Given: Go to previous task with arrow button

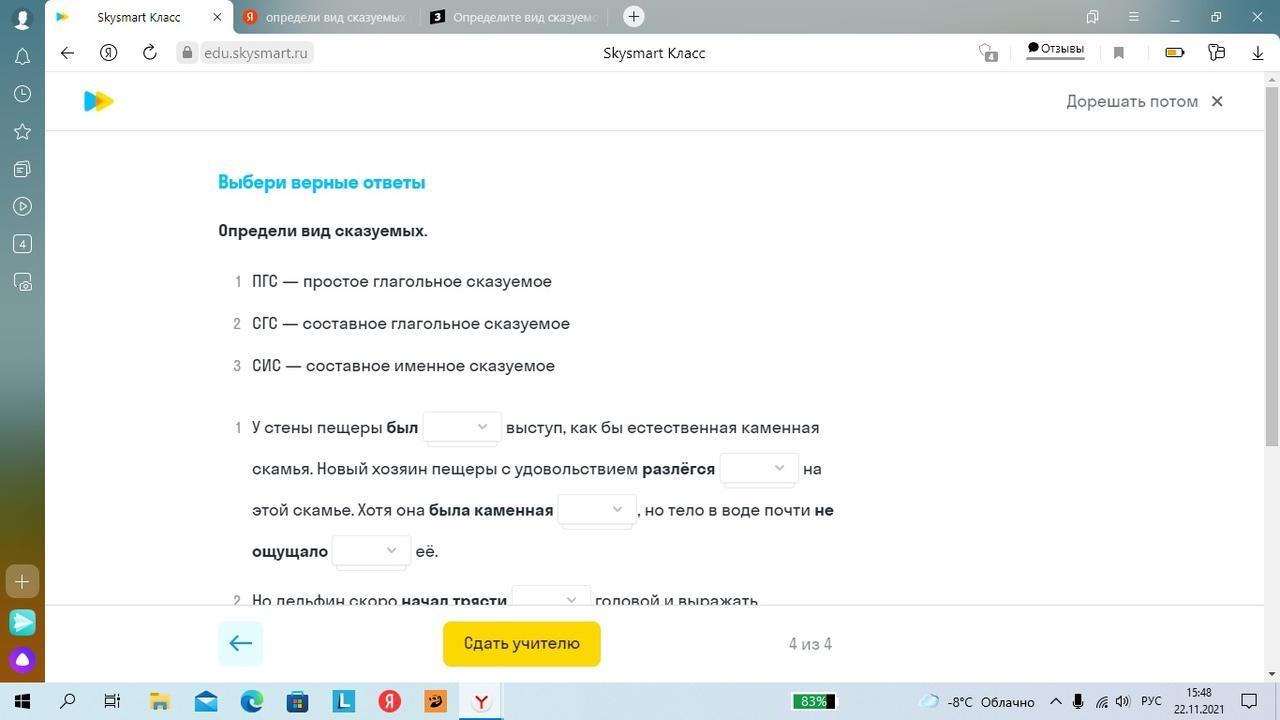Looking at the screenshot, I should [x=240, y=644].
